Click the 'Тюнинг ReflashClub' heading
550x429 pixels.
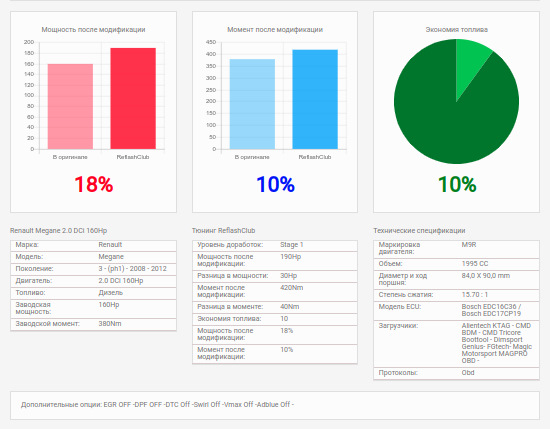point(223,230)
